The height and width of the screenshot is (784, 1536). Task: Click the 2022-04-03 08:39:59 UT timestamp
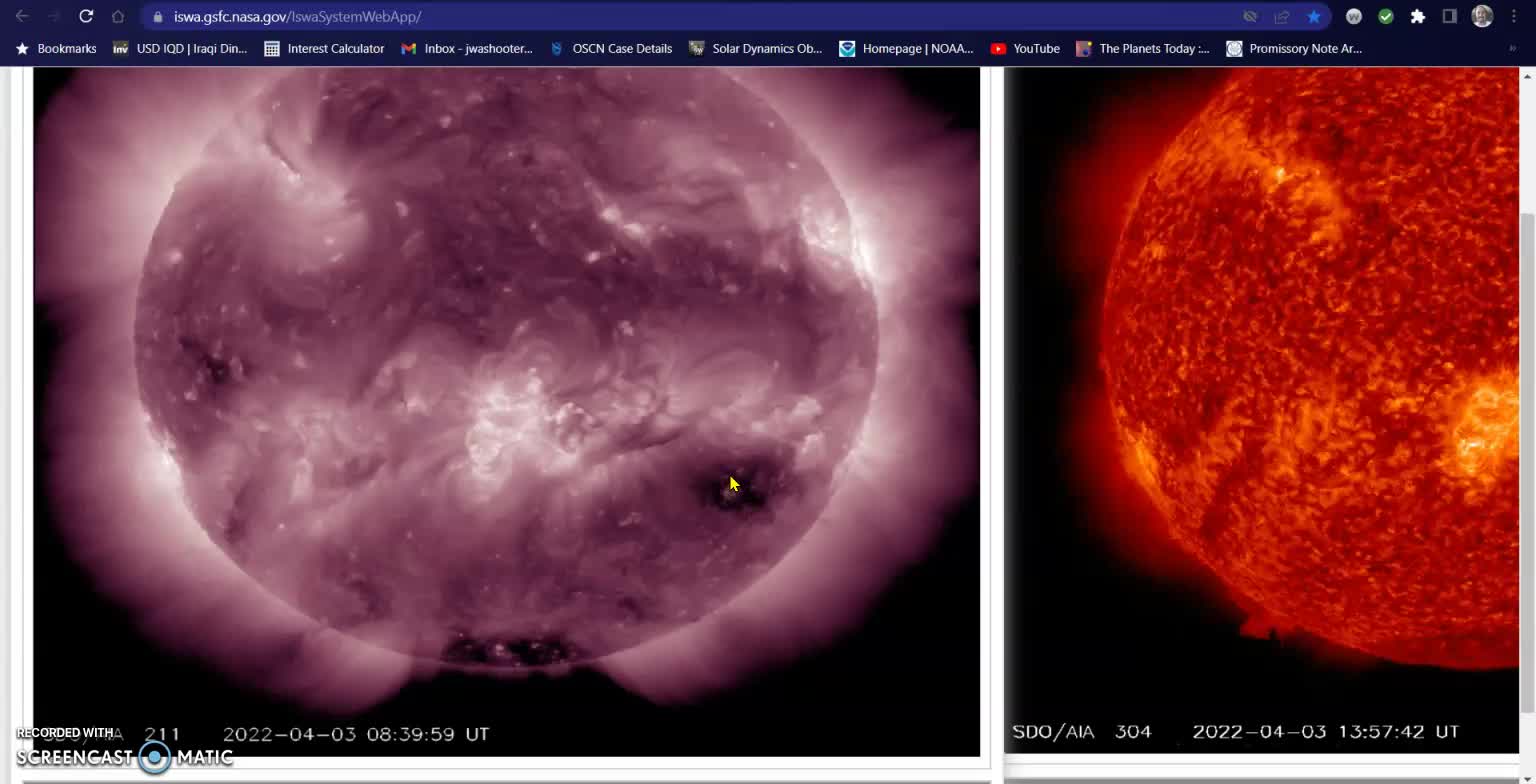point(356,734)
